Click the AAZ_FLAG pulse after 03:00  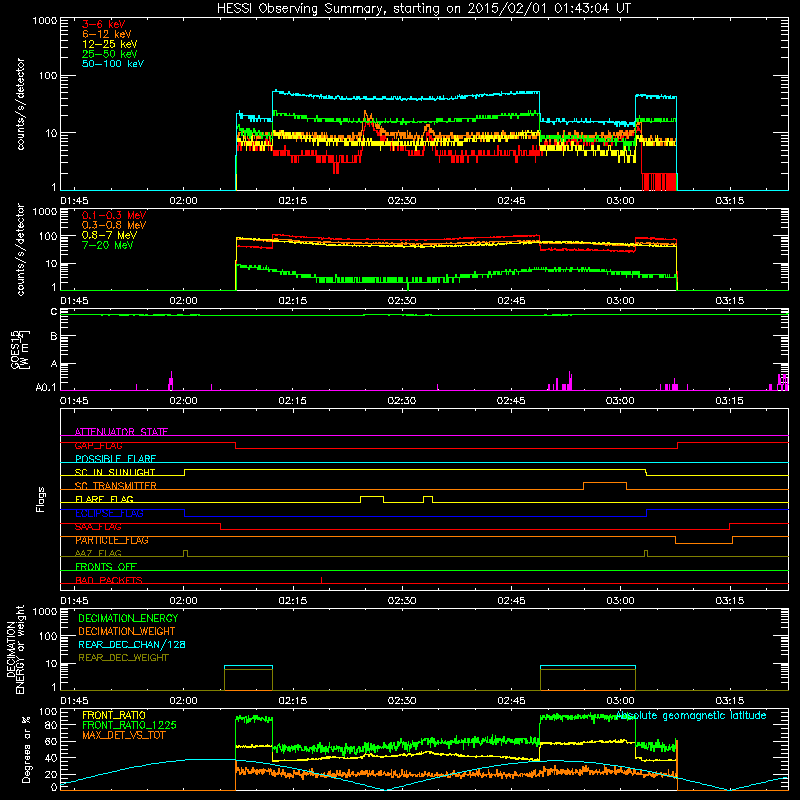646,553
